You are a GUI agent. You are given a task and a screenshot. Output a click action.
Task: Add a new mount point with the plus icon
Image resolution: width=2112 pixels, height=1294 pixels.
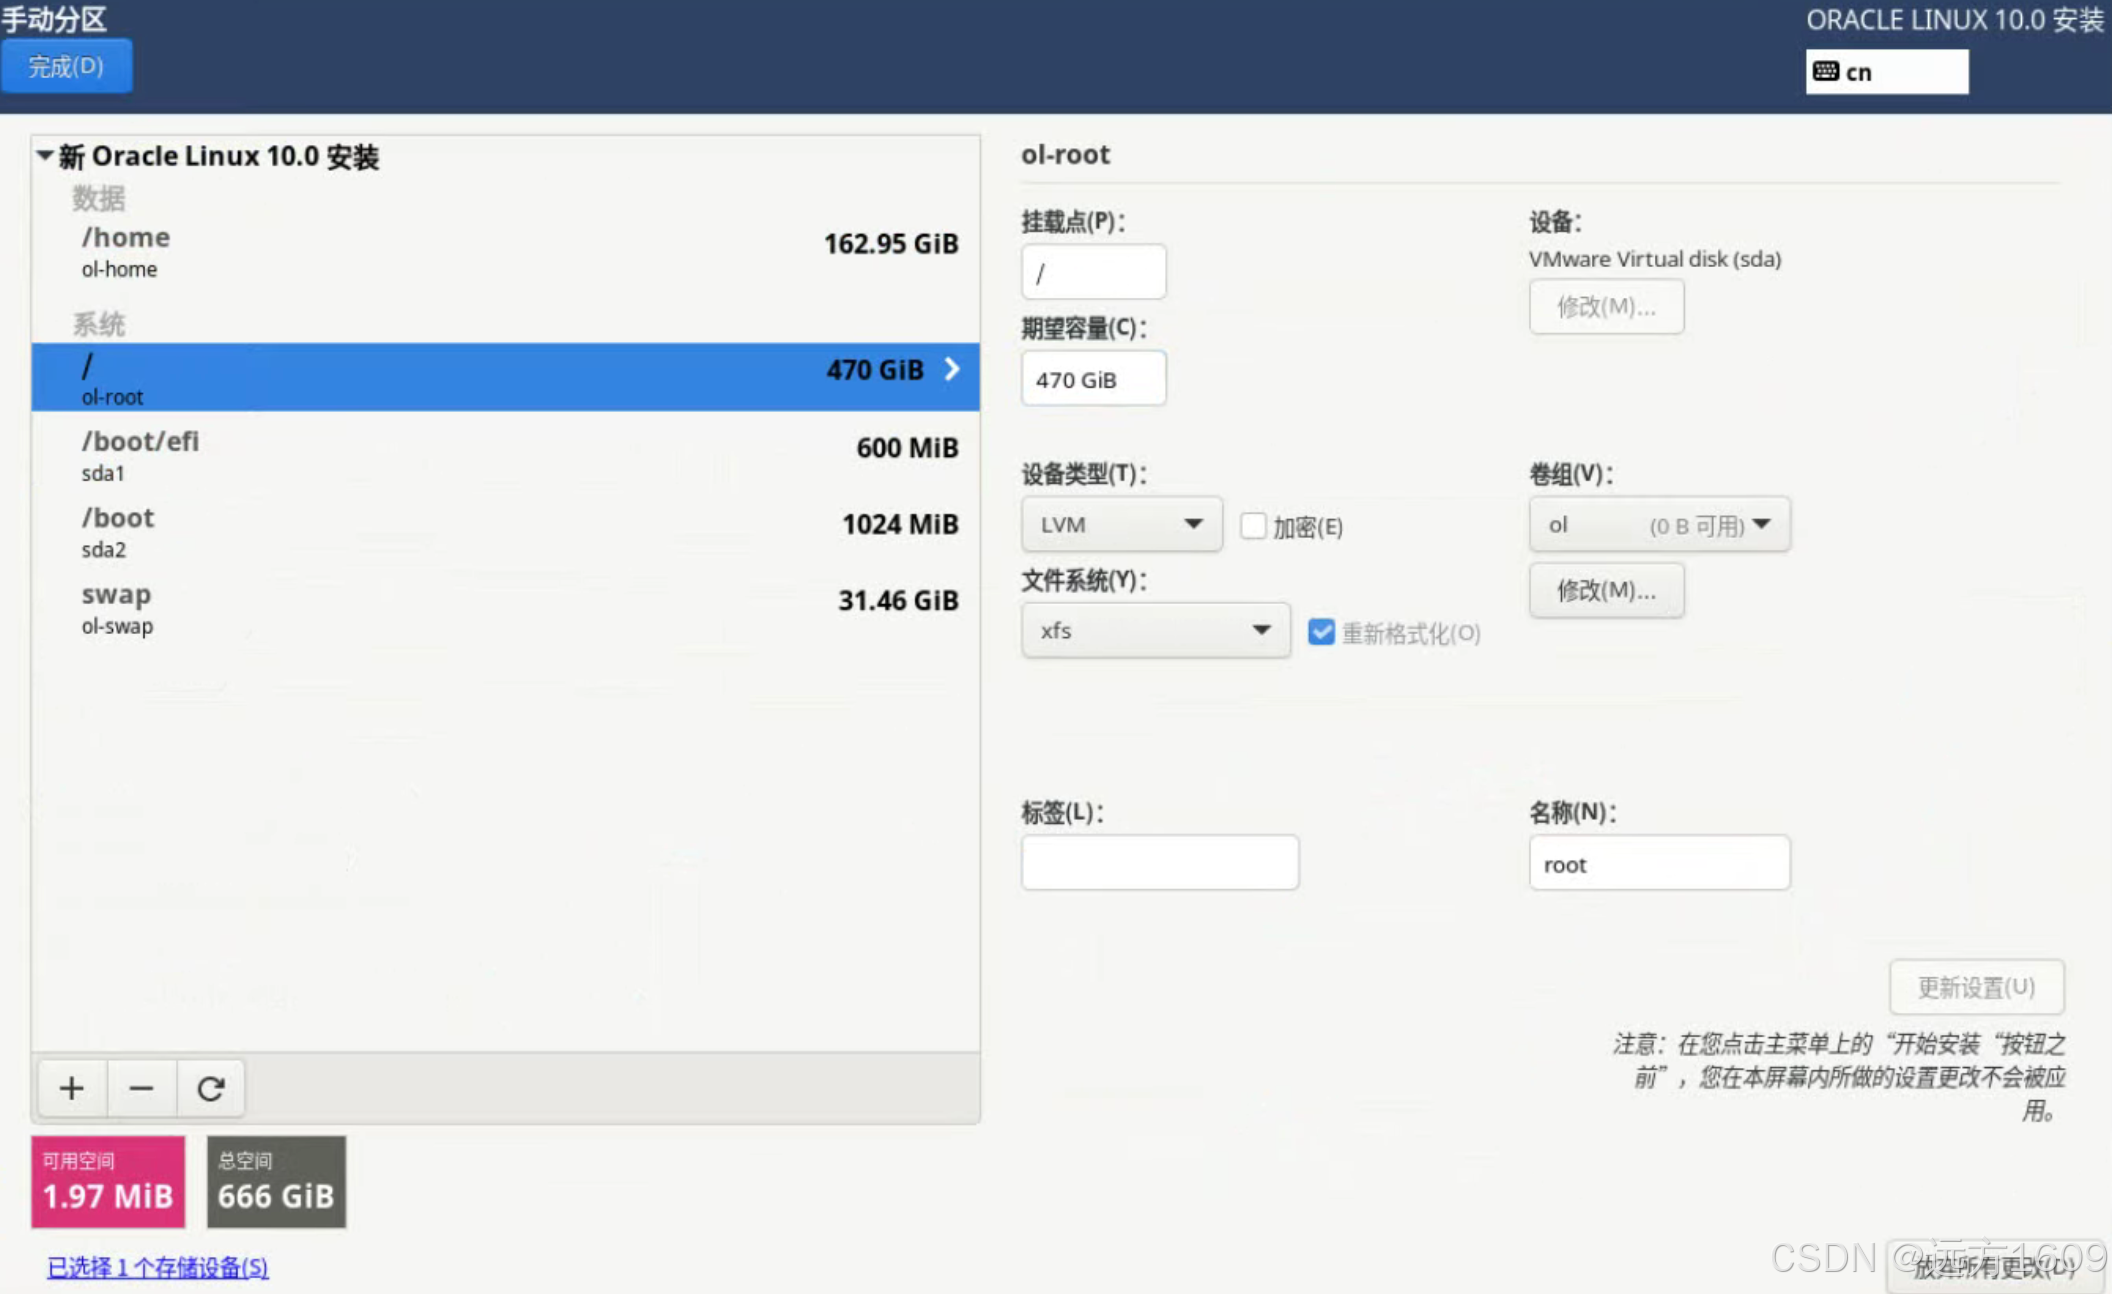point(72,1088)
